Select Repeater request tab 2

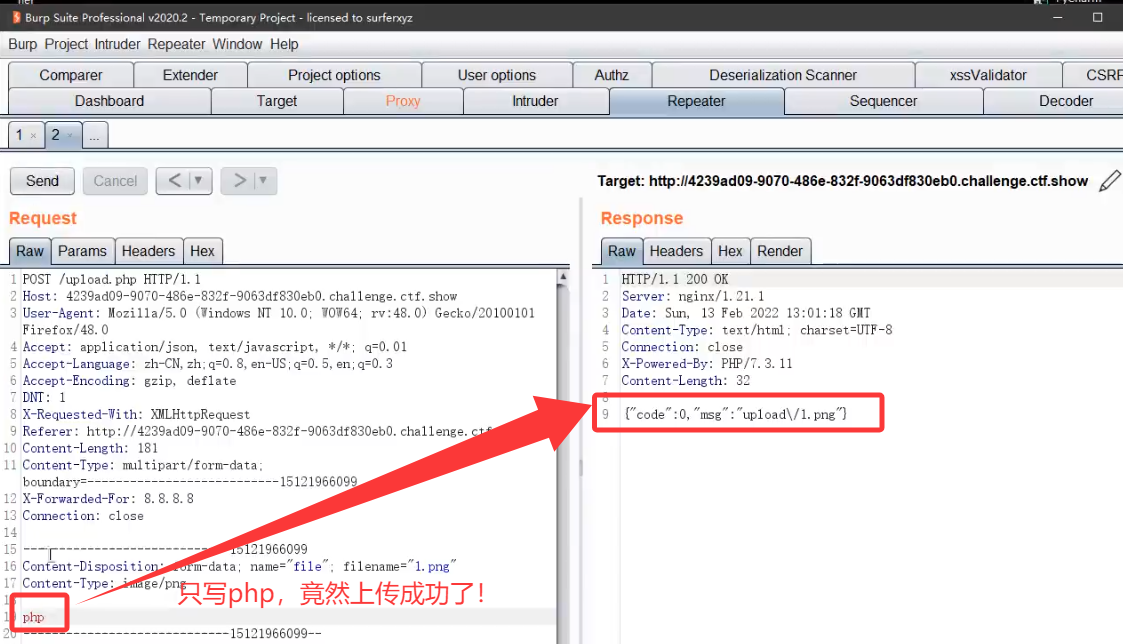pyautogui.click(x=55, y=135)
